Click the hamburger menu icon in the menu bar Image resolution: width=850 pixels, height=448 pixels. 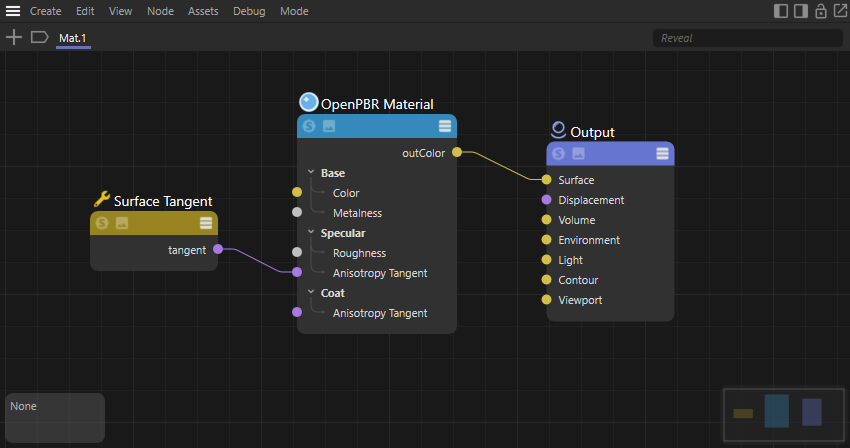coord(13,11)
